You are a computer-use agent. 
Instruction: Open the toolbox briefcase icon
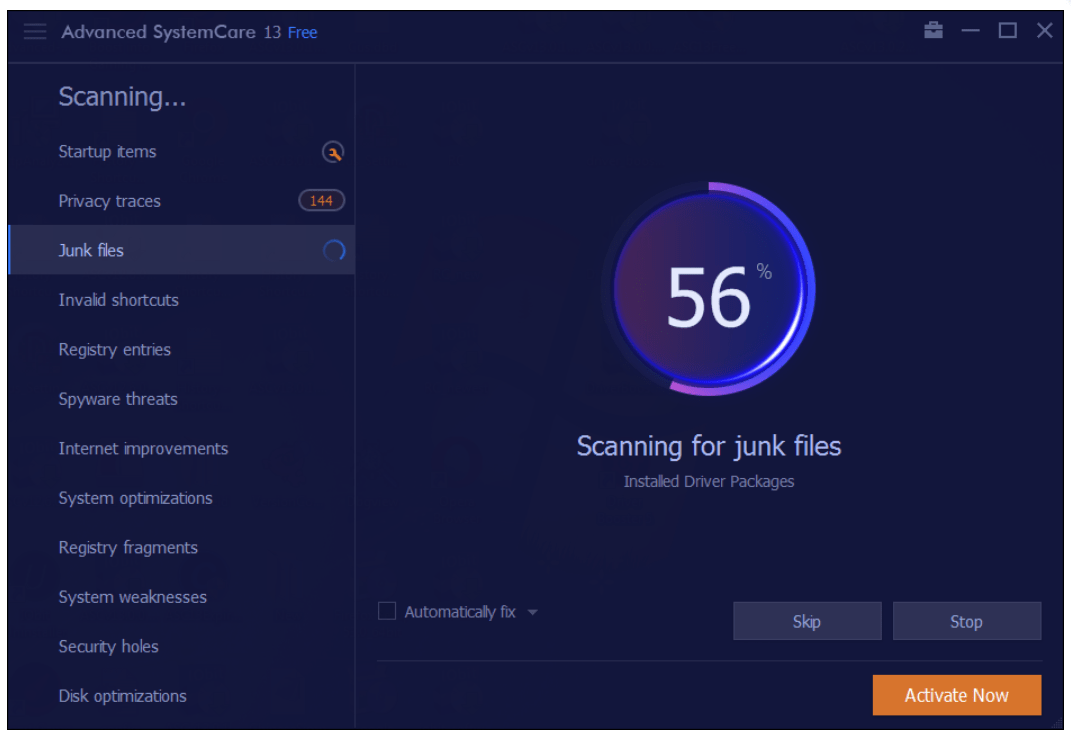point(933,30)
